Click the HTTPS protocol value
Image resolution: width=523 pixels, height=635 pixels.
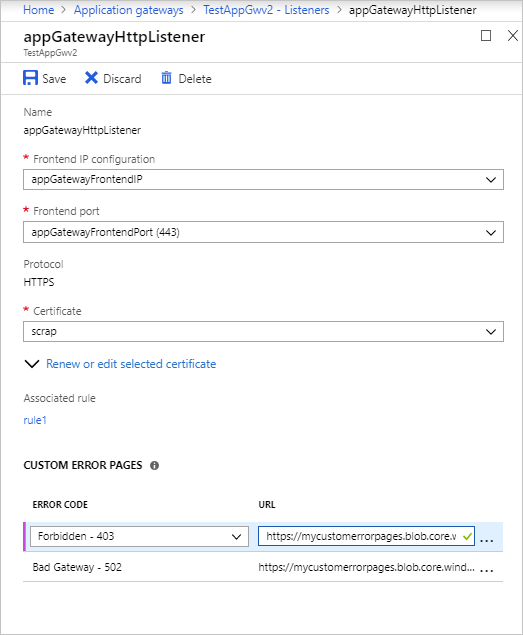[x=39, y=282]
